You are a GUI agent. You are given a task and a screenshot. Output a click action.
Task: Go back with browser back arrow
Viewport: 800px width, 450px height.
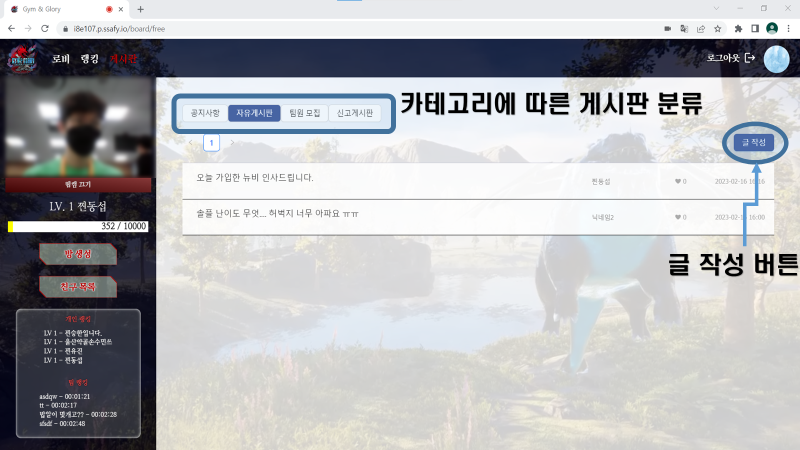point(11,29)
